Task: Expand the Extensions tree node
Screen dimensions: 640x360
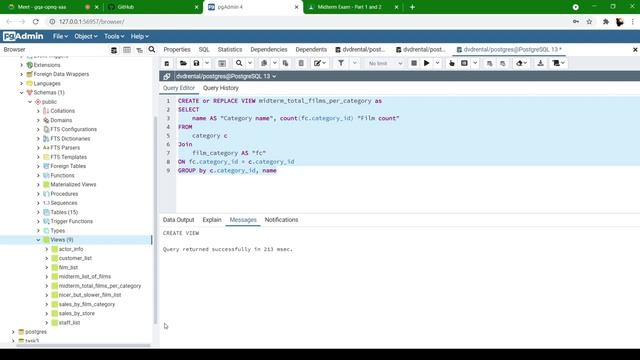Action: tap(22, 65)
